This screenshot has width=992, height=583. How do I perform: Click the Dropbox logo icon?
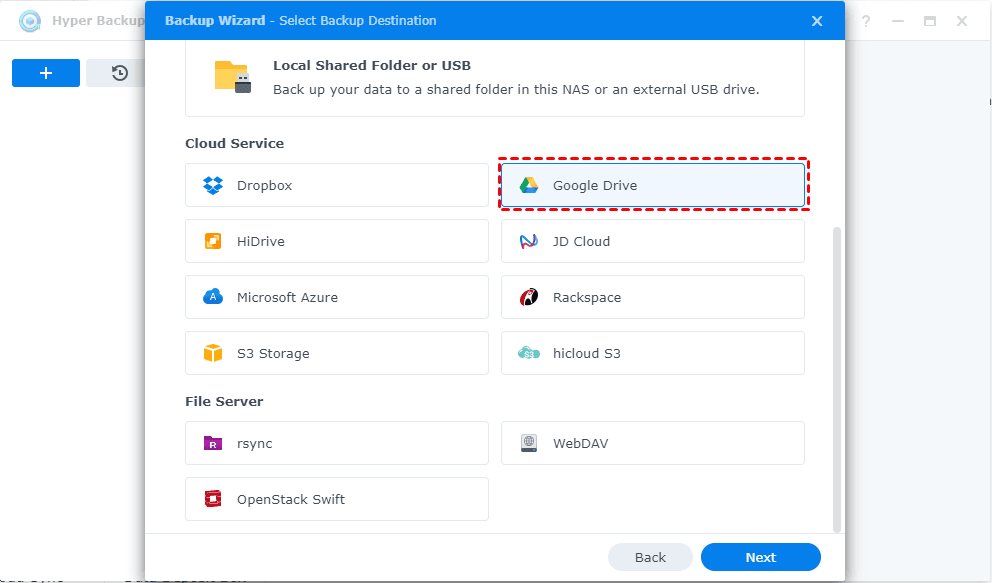(x=213, y=186)
